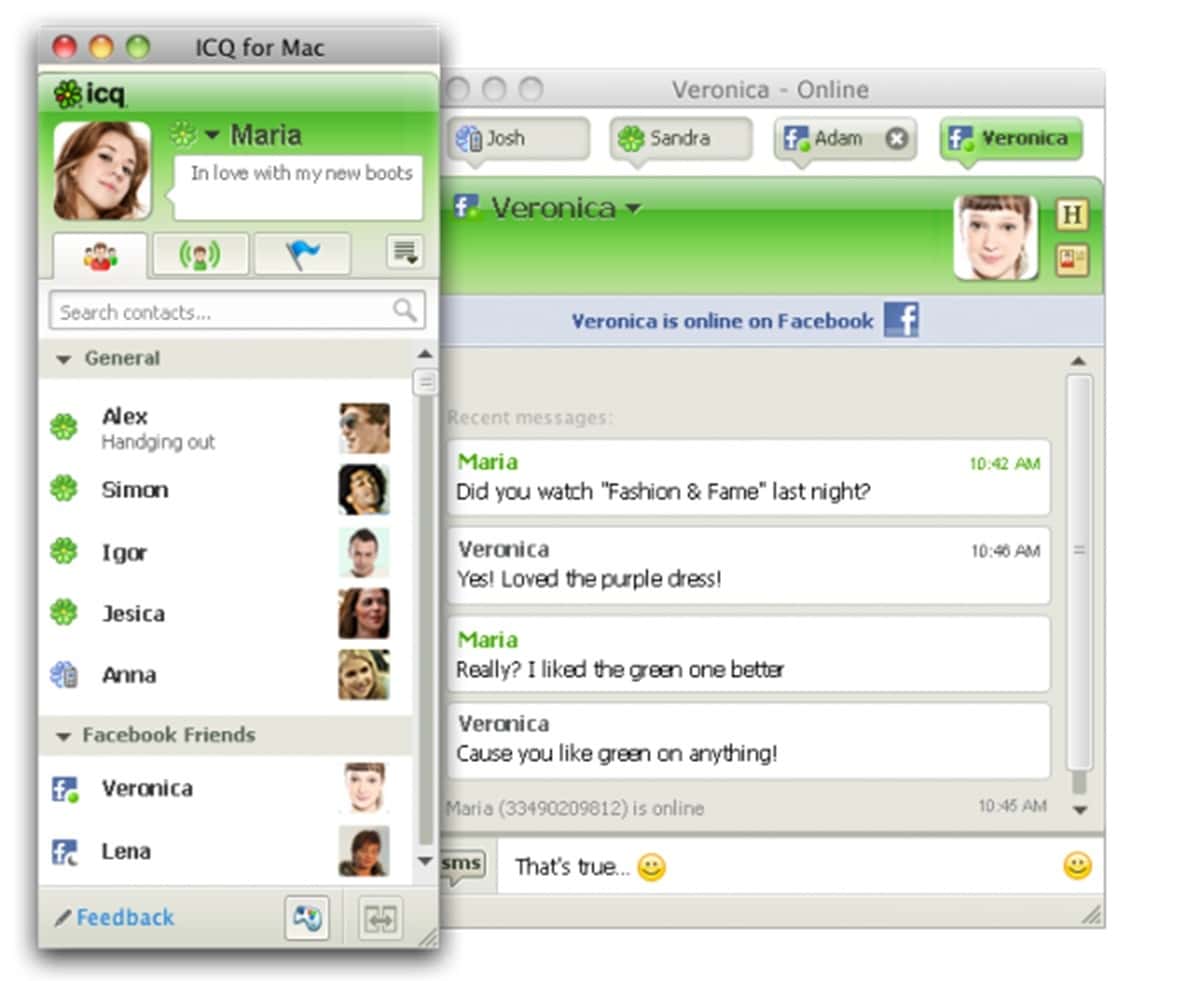Screen dimensions: 1200x981
Task: Open Veronica name dropdown in chat header
Action: pos(632,208)
